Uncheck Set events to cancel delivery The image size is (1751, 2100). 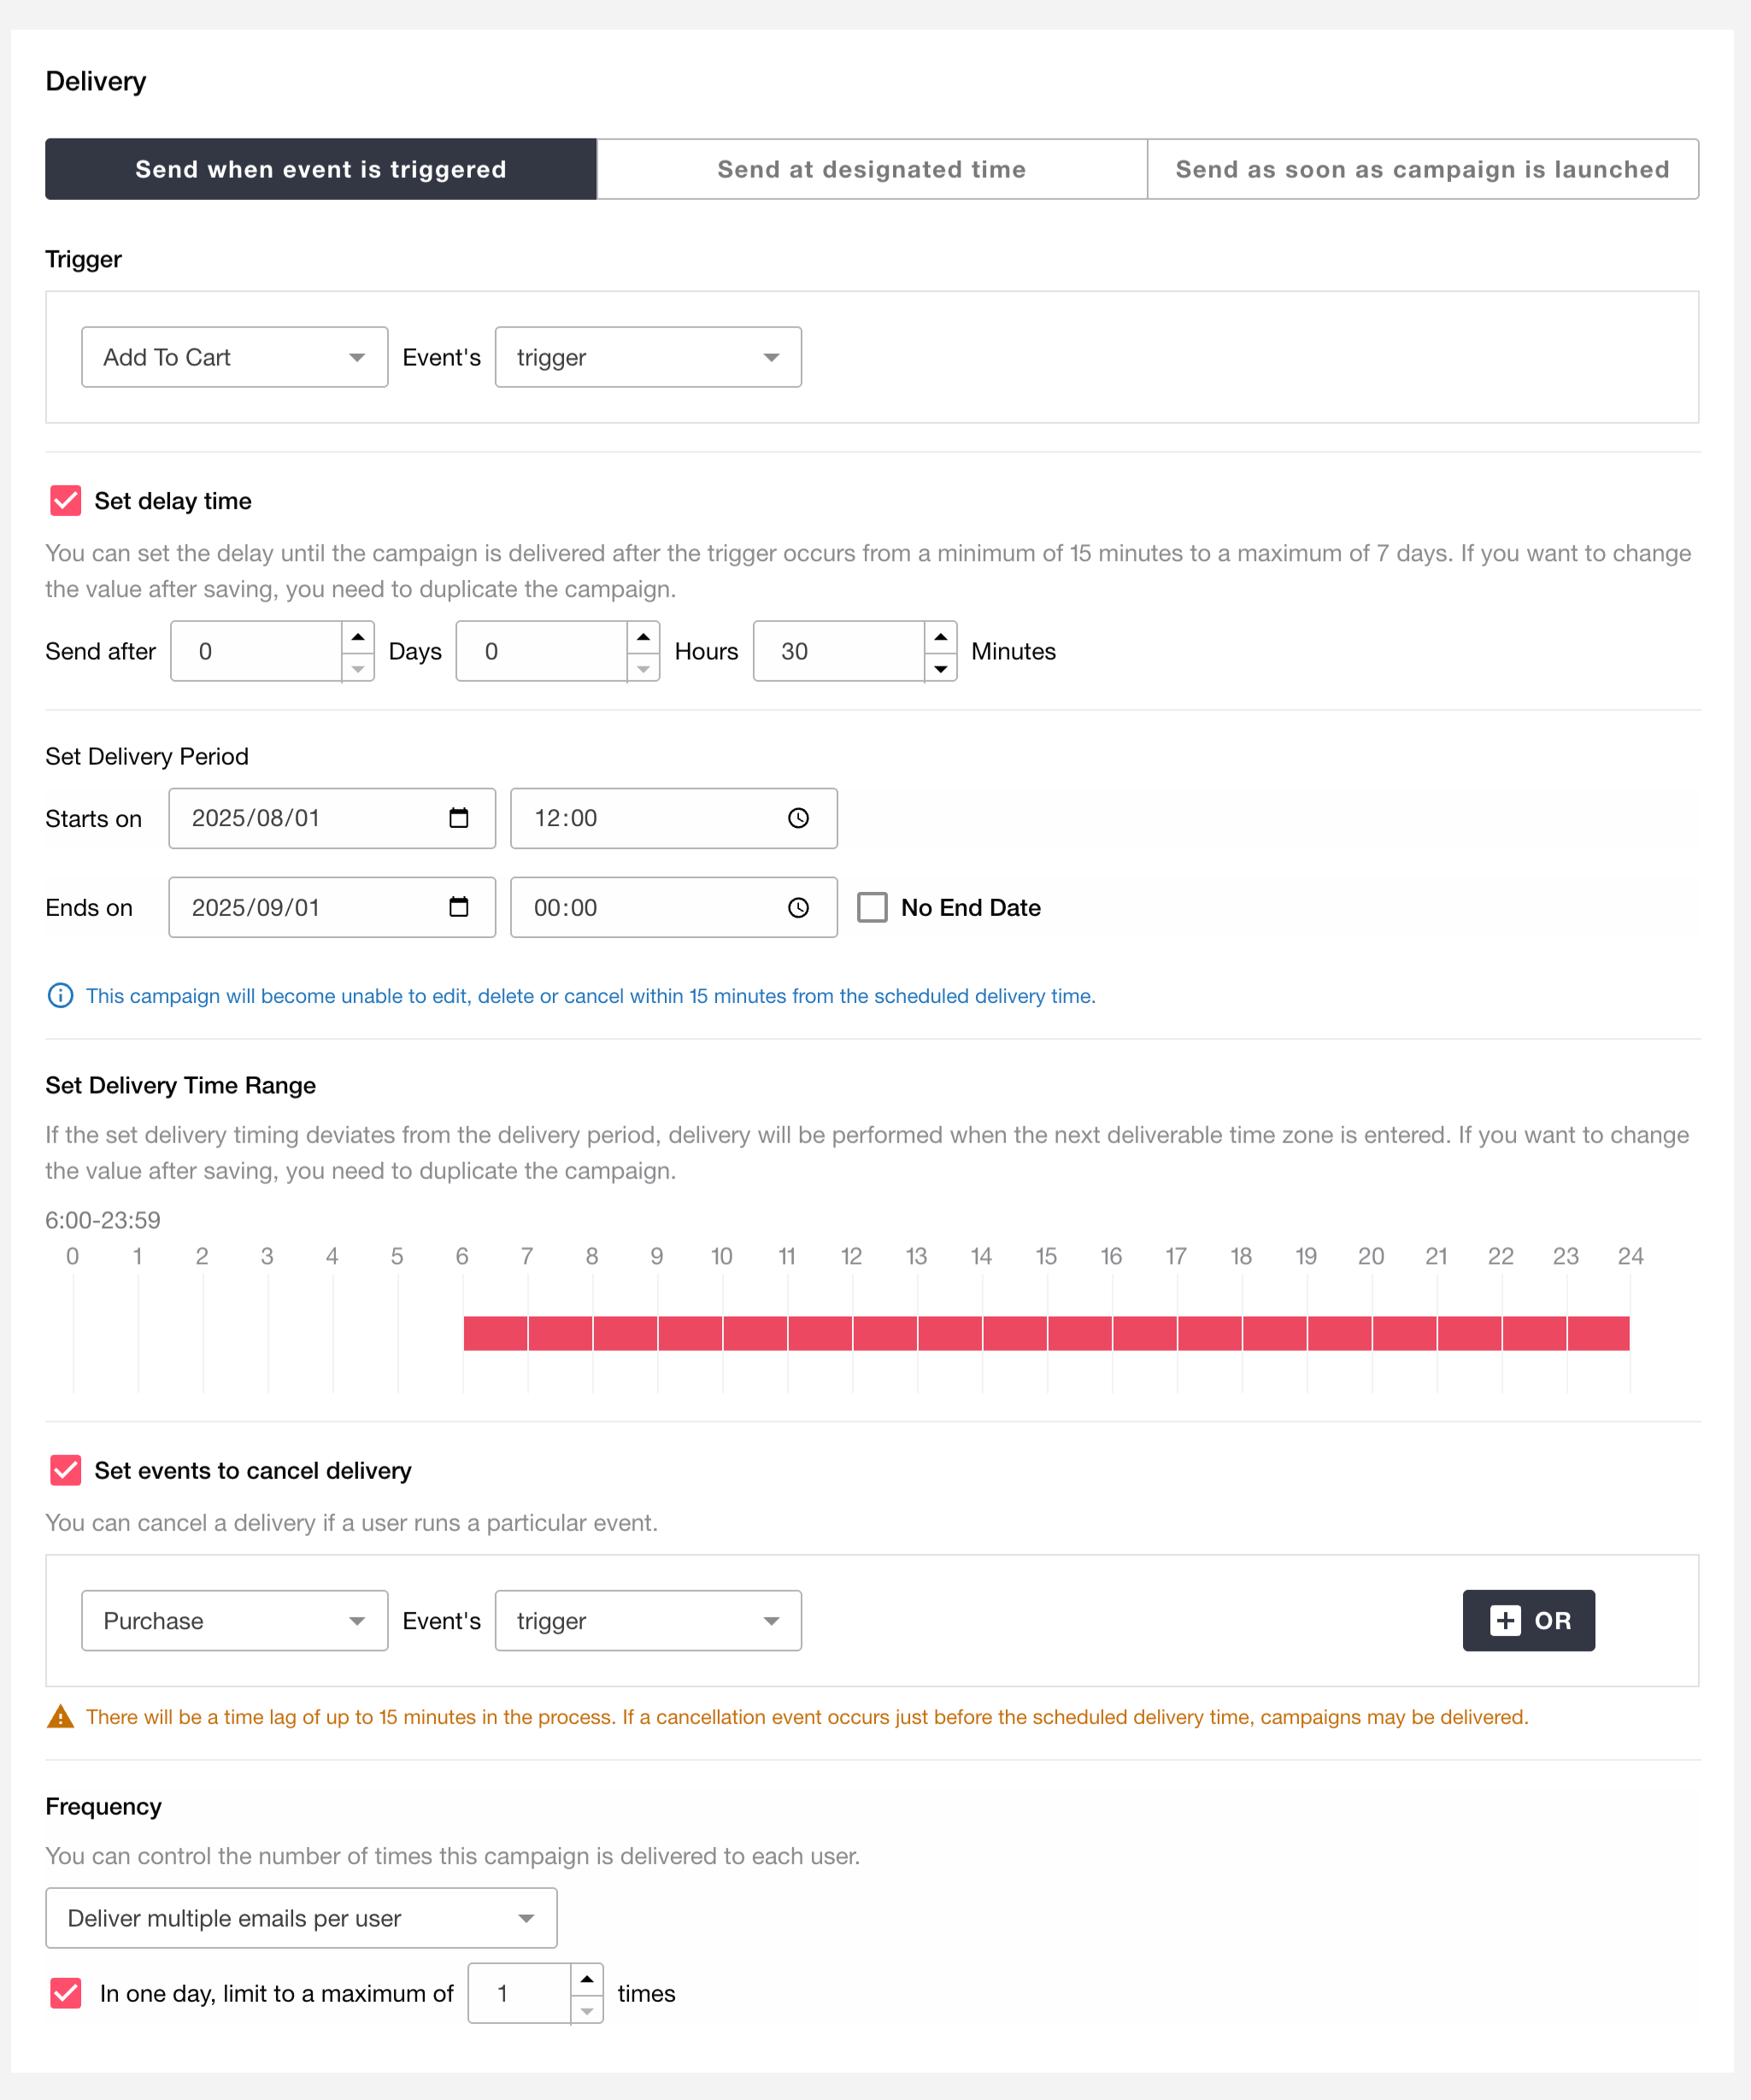[x=66, y=1470]
